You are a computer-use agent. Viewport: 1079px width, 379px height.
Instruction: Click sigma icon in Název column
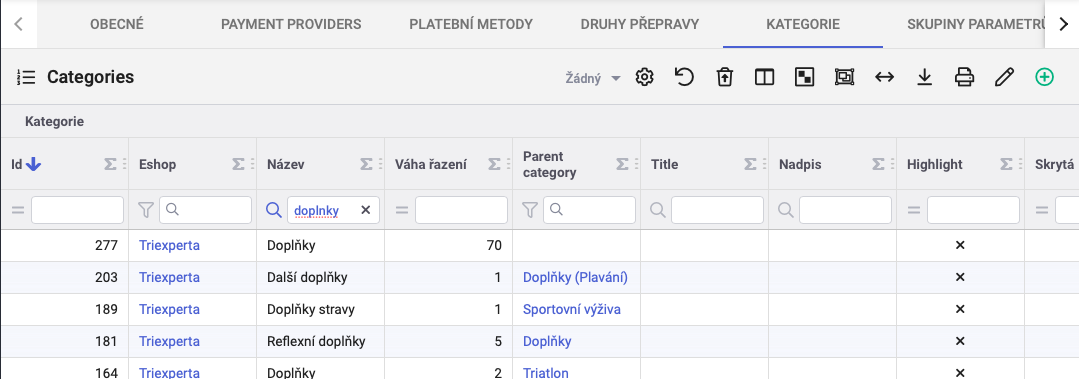(x=365, y=164)
